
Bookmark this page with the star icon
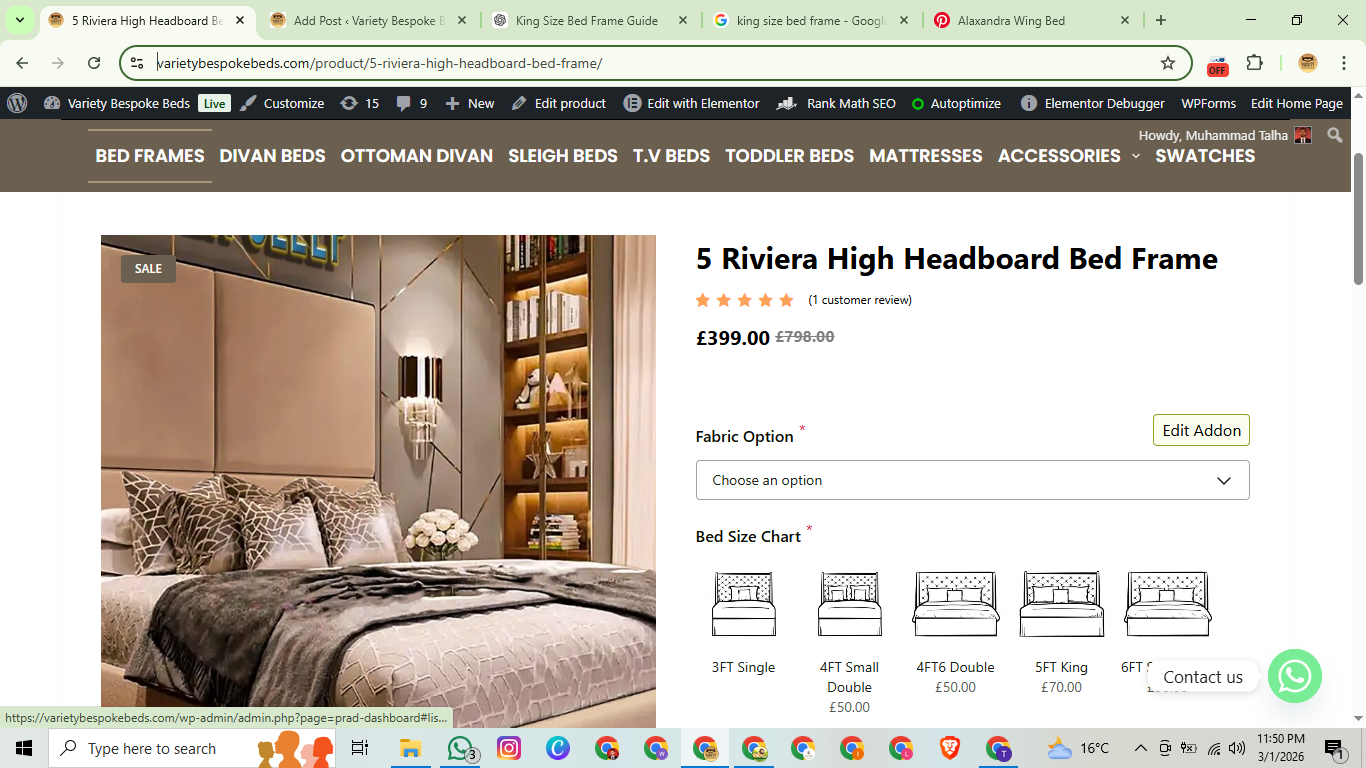coord(1167,63)
